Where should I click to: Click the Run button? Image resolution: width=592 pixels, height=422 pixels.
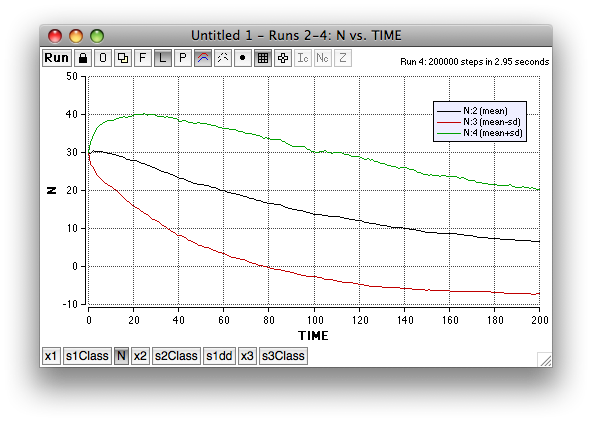tap(57, 58)
